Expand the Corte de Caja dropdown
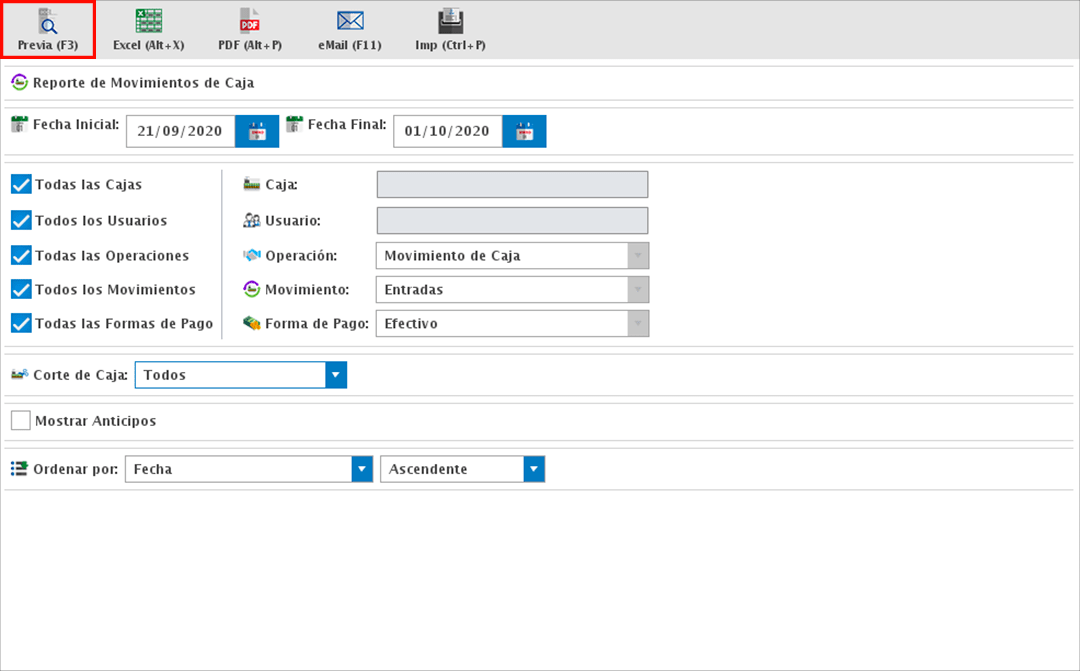Viewport: 1080px width, 671px height. [x=336, y=376]
